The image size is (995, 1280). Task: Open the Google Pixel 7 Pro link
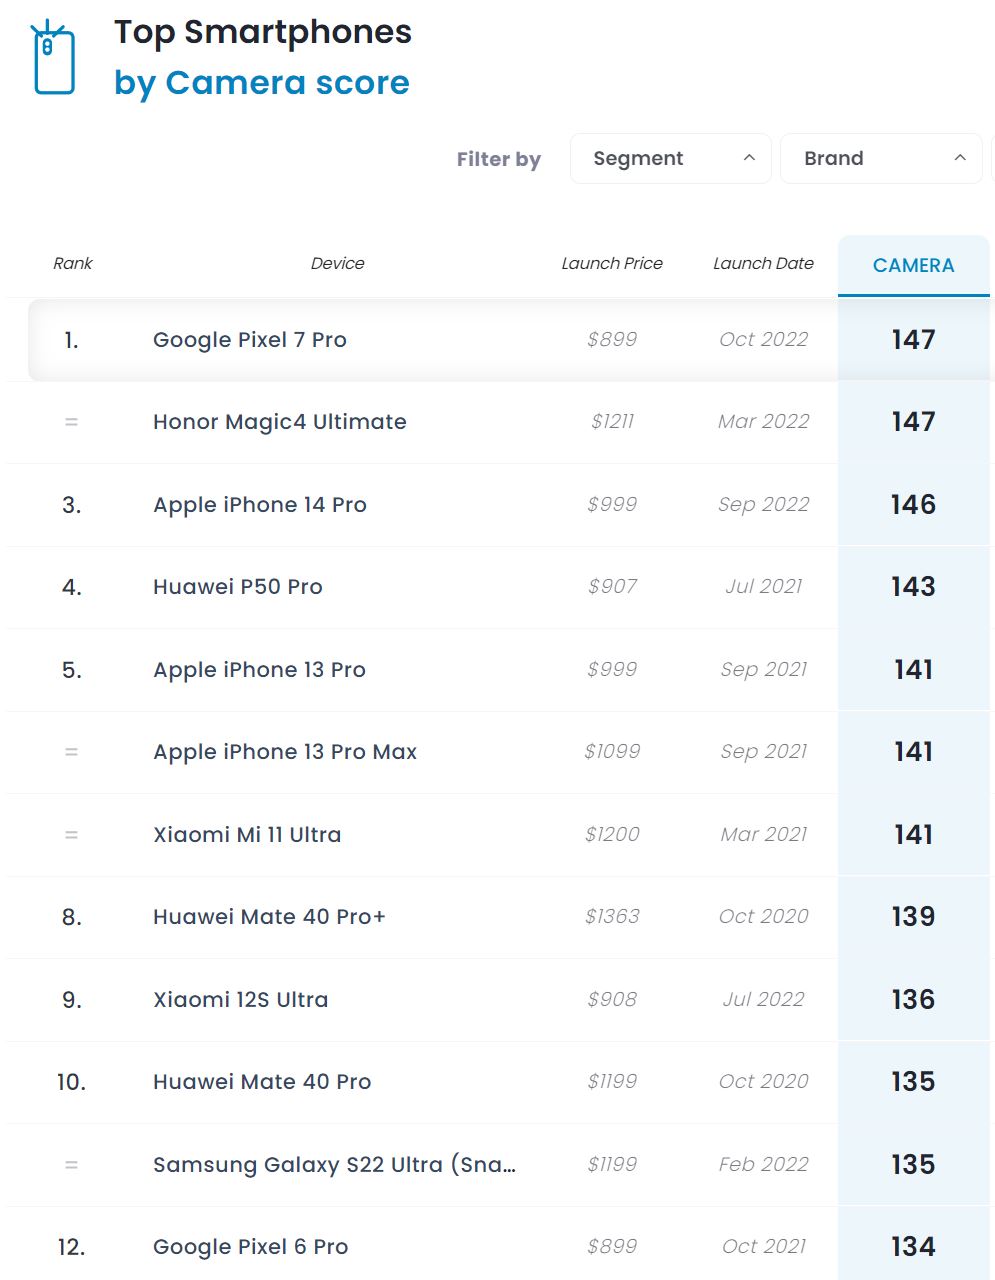pyautogui.click(x=250, y=340)
